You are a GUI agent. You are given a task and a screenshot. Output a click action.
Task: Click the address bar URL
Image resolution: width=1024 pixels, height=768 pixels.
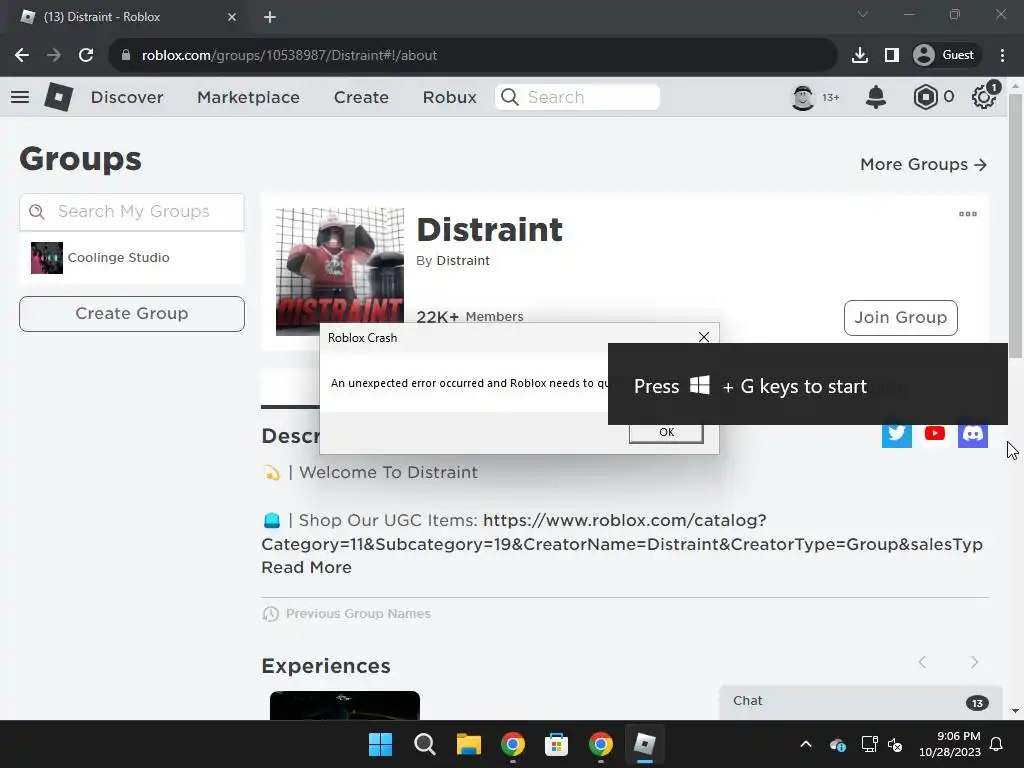289,56
